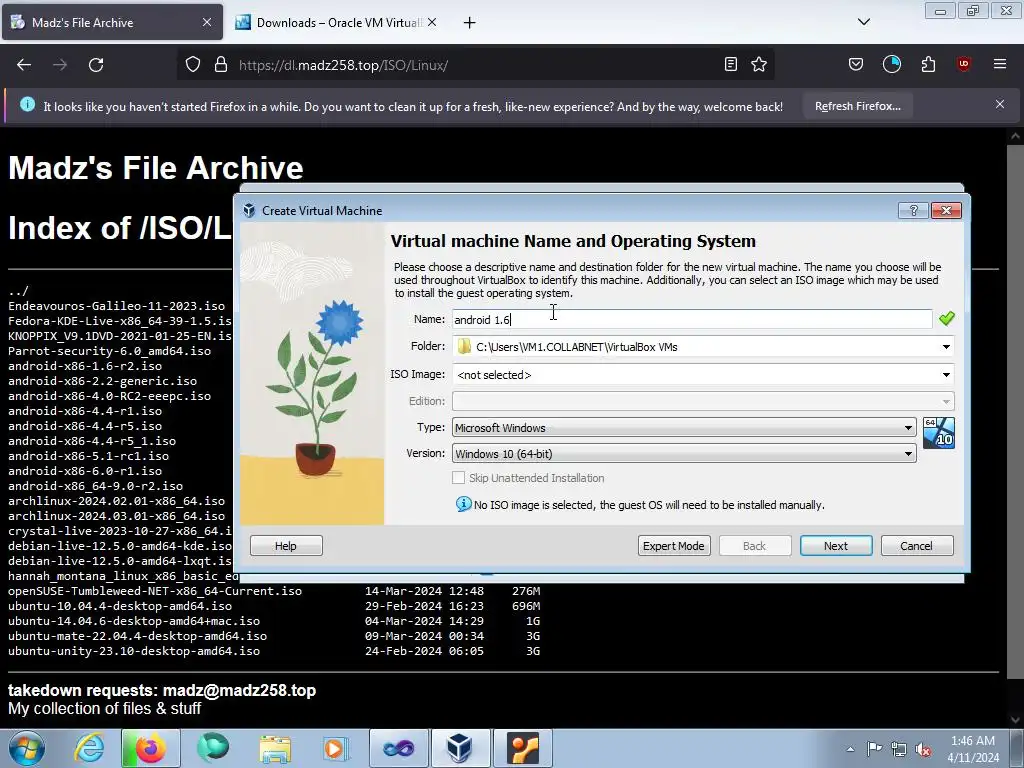Viewport: 1024px width, 768px height.
Task: Bookmark this page with the star icon
Action: [x=759, y=65]
